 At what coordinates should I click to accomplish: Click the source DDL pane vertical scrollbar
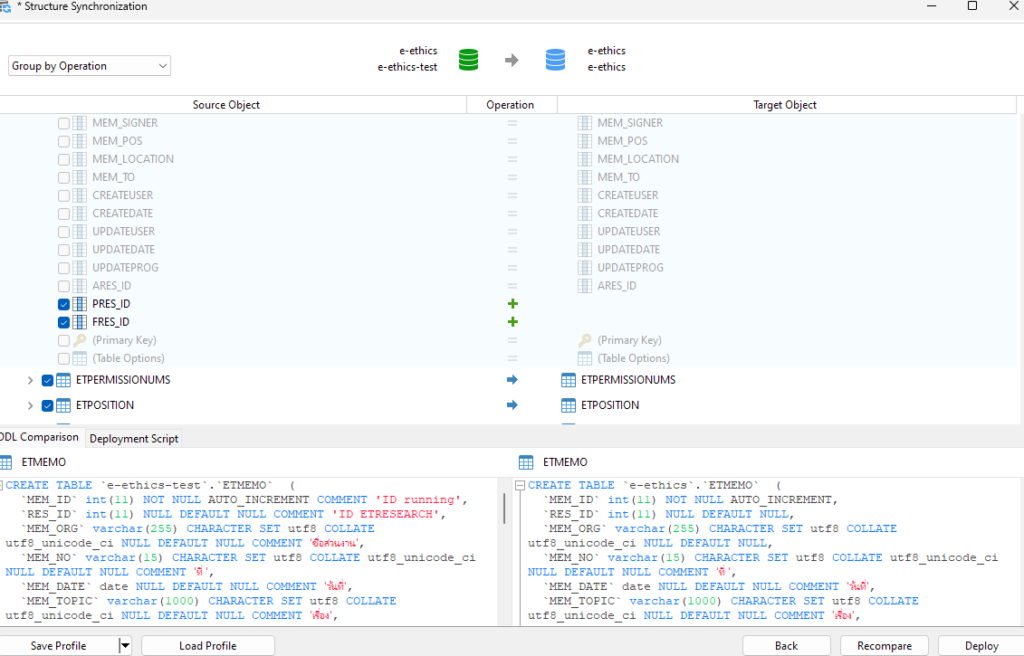pos(503,510)
